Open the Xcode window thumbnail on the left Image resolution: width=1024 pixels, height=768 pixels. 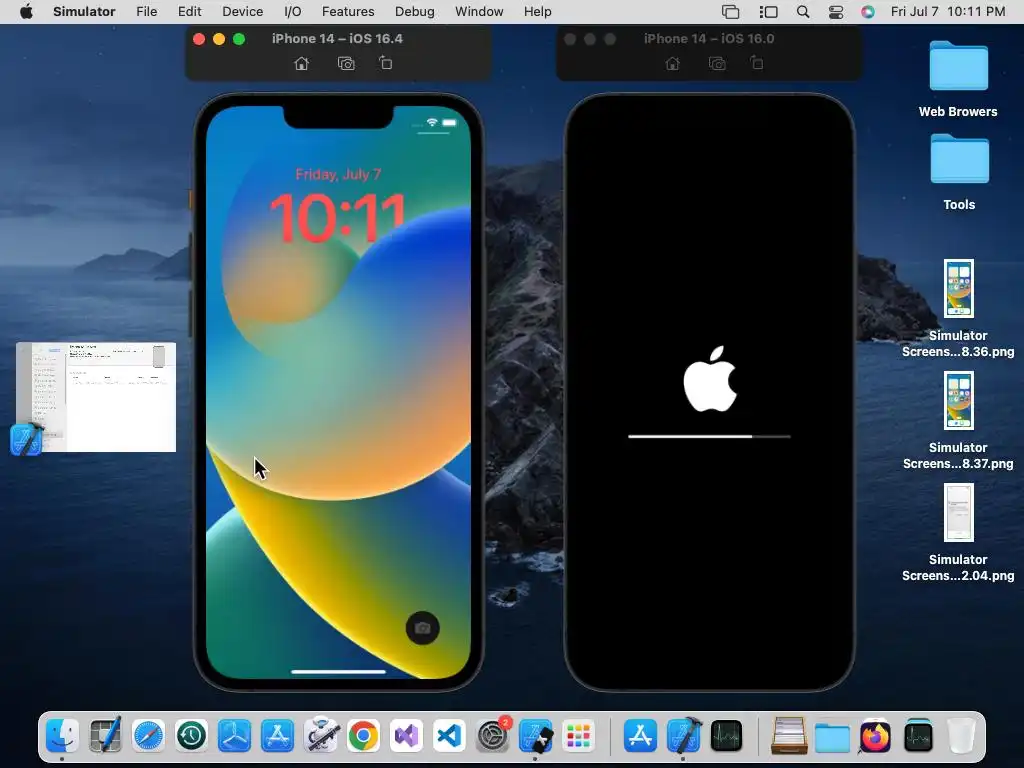tap(96, 397)
